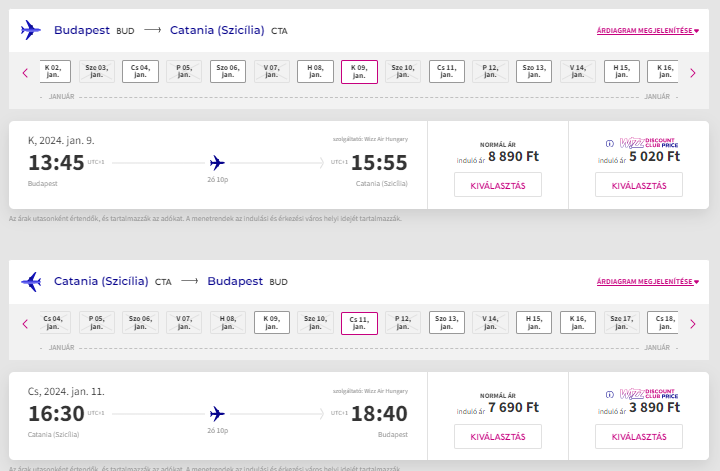The width and height of the screenshot is (720, 471).
Task: Click info icon next to return WIZZ Discount Club price
Action: coord(609,395)
